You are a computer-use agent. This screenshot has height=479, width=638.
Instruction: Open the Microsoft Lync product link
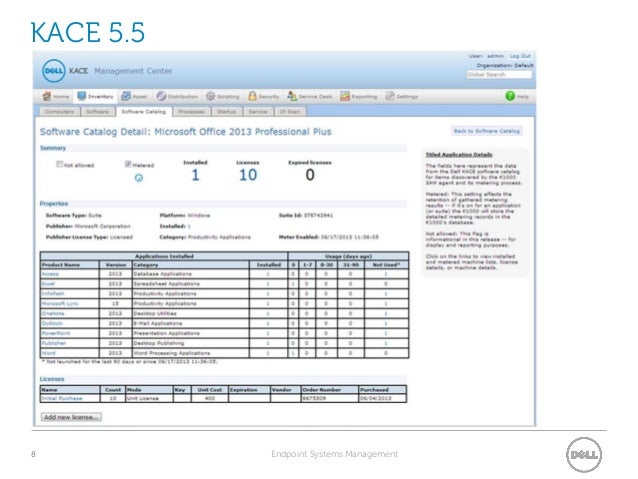point(60,304)
